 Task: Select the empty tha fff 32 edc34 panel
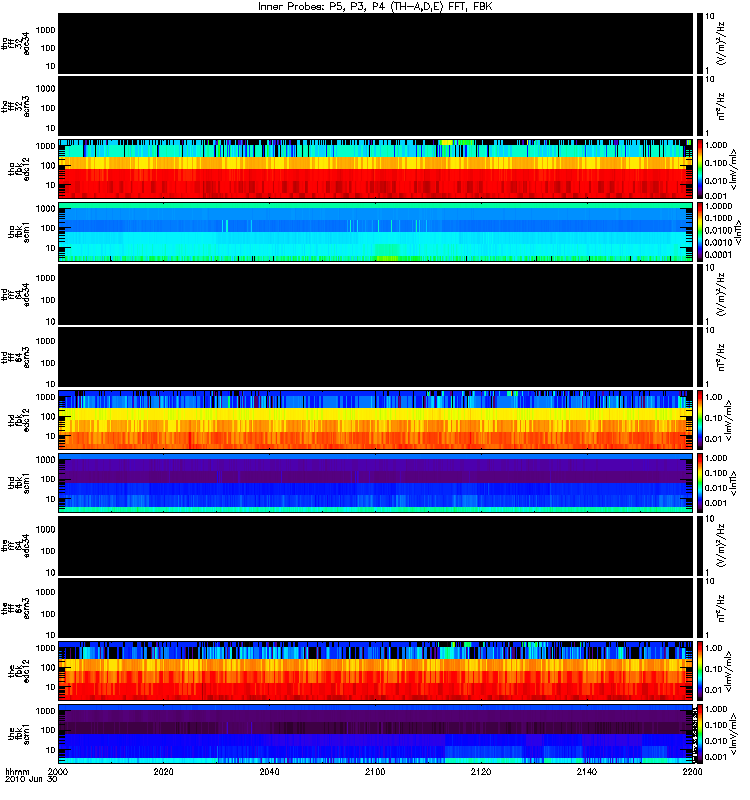(376, 43)
